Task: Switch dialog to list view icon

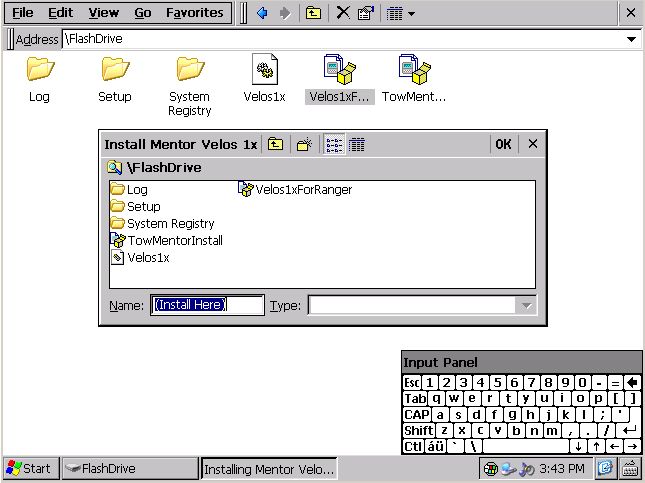Action: (x=334, y=144)
